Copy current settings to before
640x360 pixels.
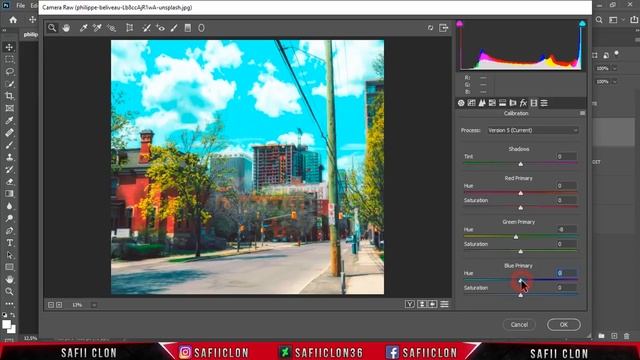pos(433,304)
